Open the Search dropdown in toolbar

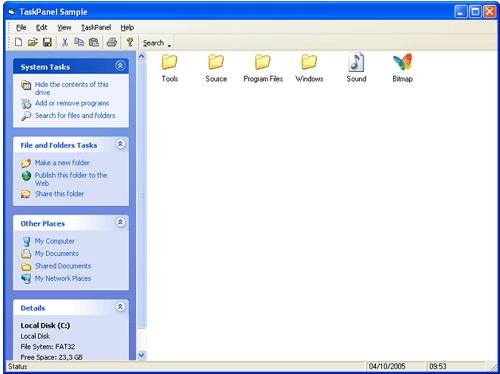pyautogui.click(x=157, y=43)
